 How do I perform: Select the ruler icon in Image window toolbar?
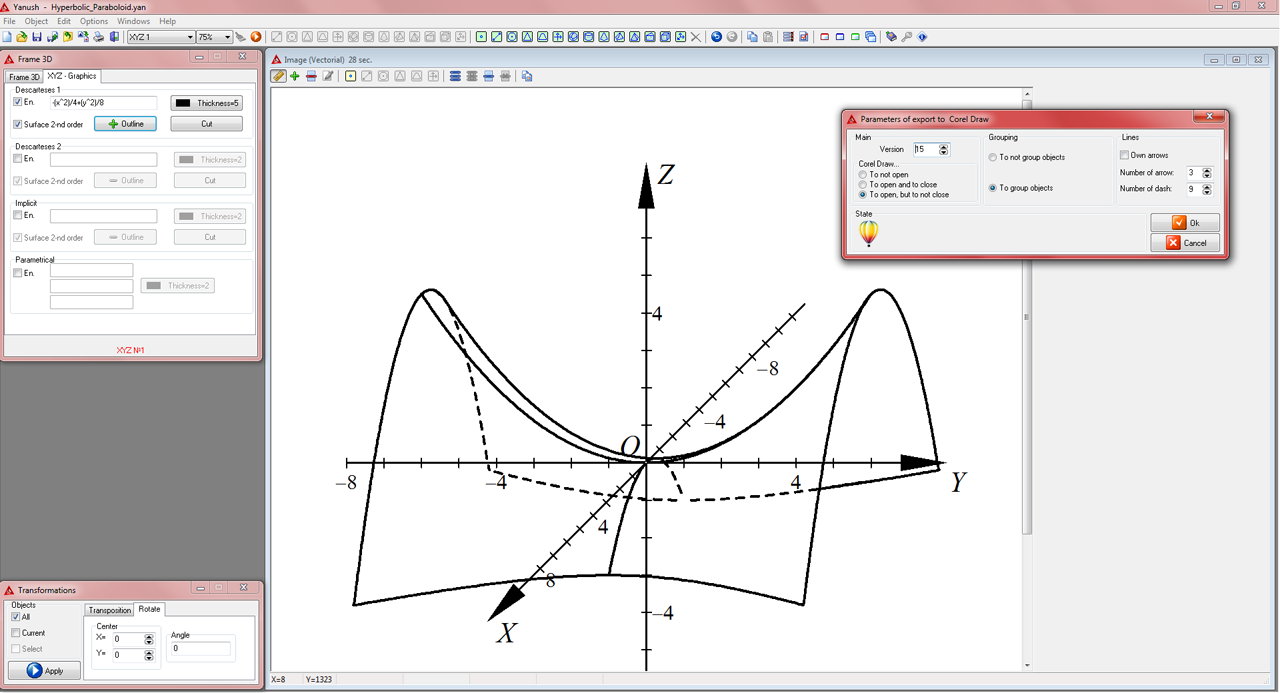tap(279, 76)
